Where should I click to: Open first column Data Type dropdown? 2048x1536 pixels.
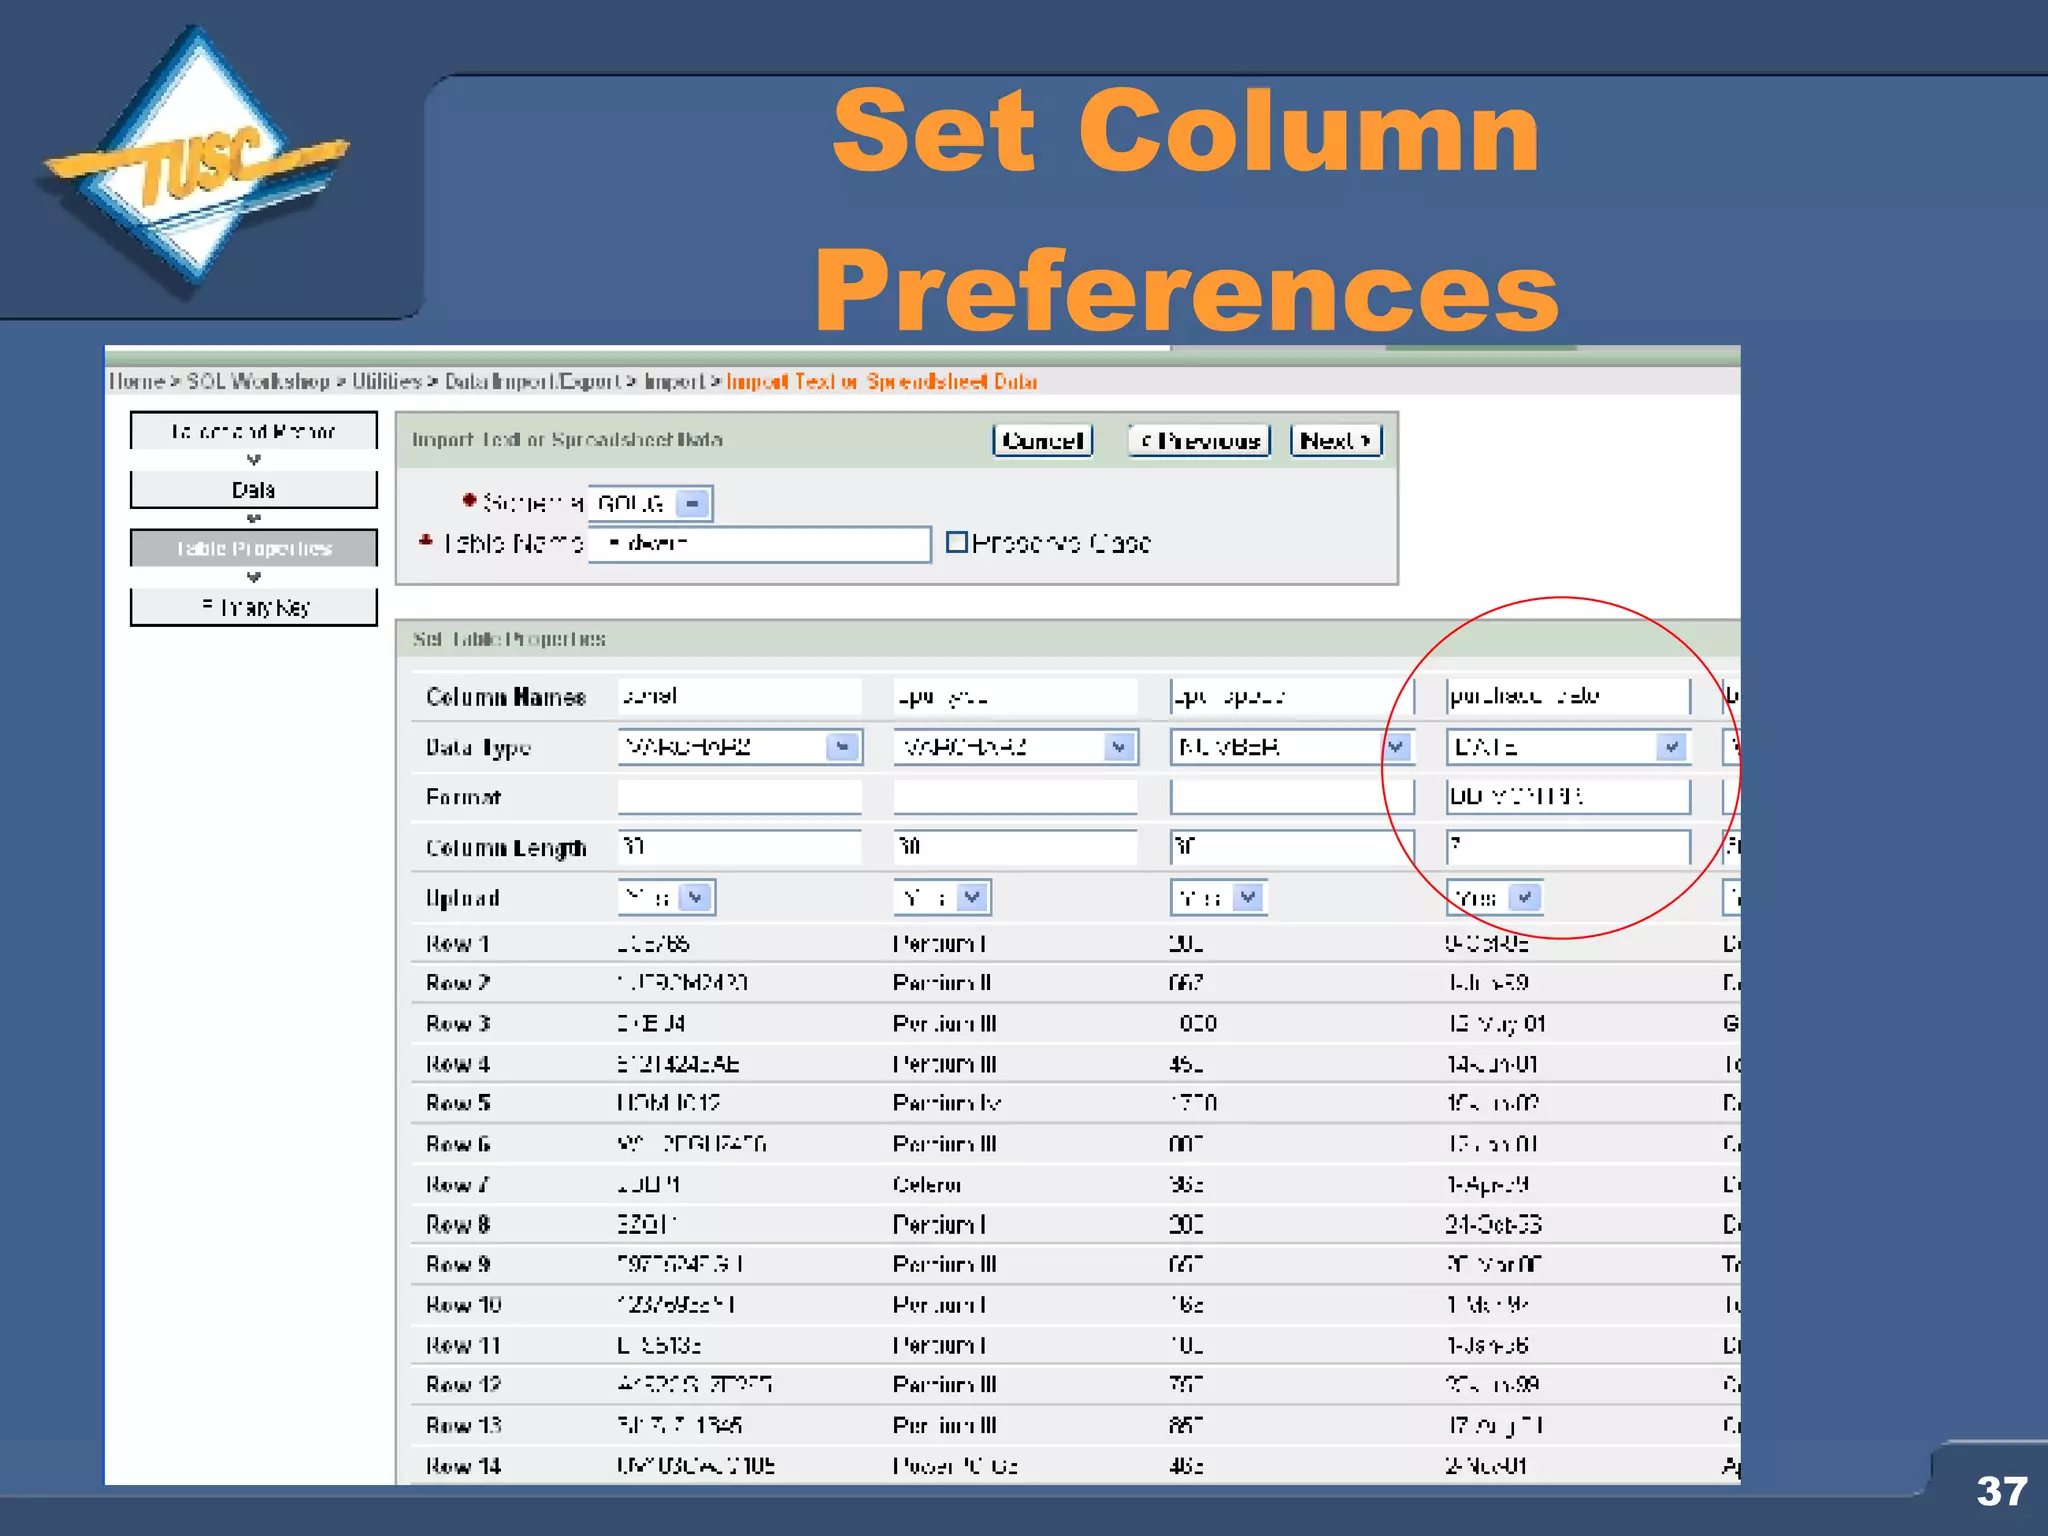tap(740, 747)
